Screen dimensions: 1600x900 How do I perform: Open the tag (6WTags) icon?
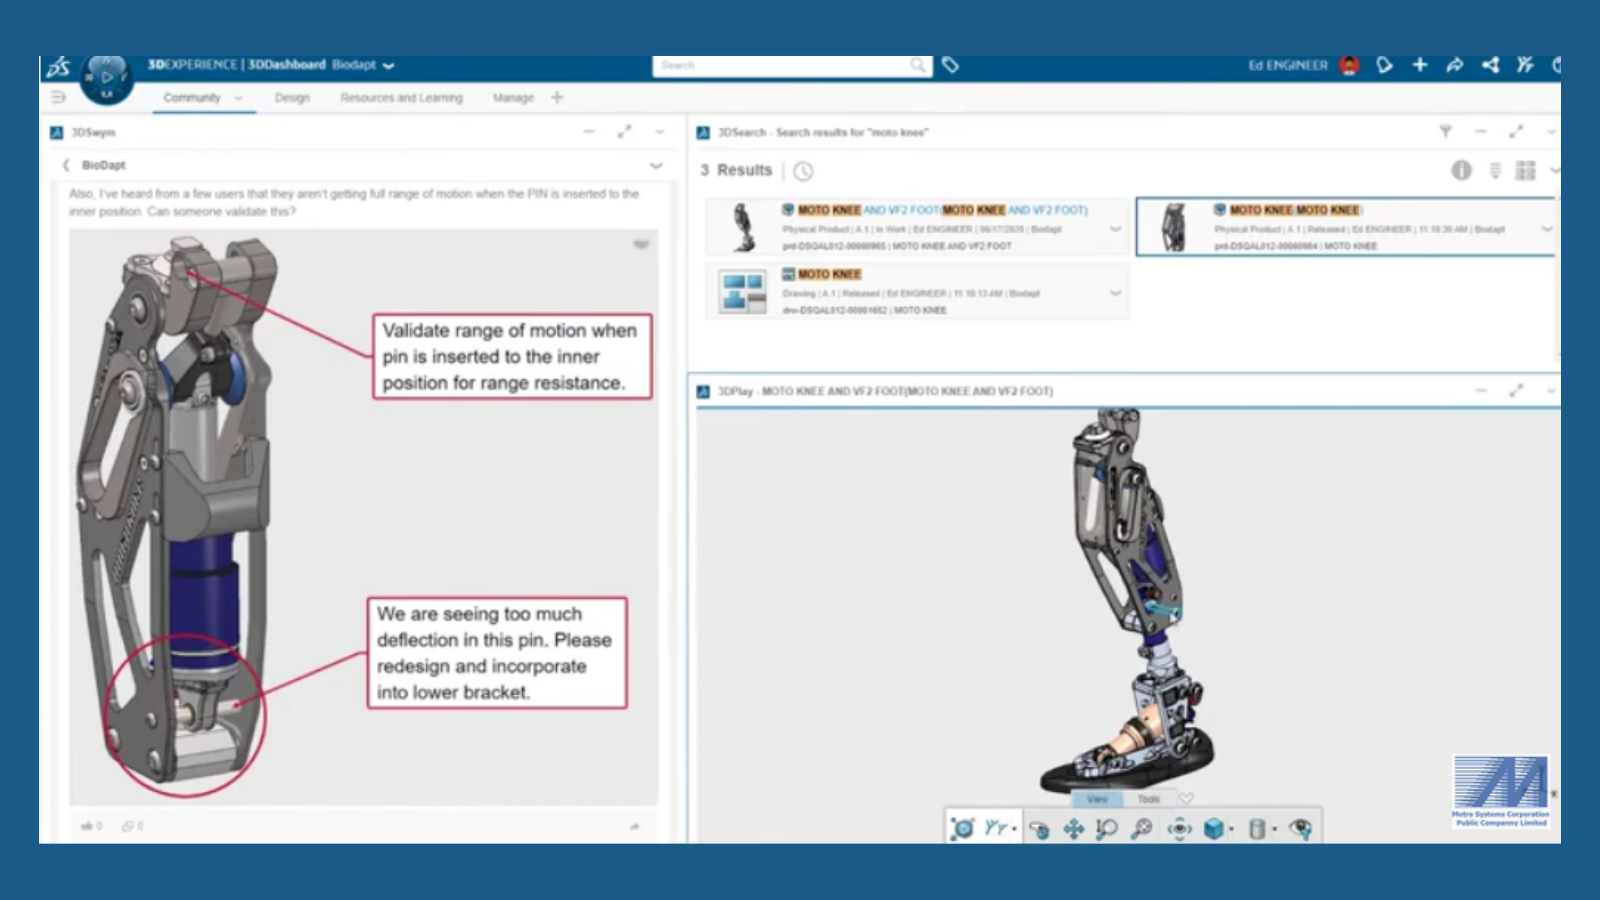(x=950, y=65)
